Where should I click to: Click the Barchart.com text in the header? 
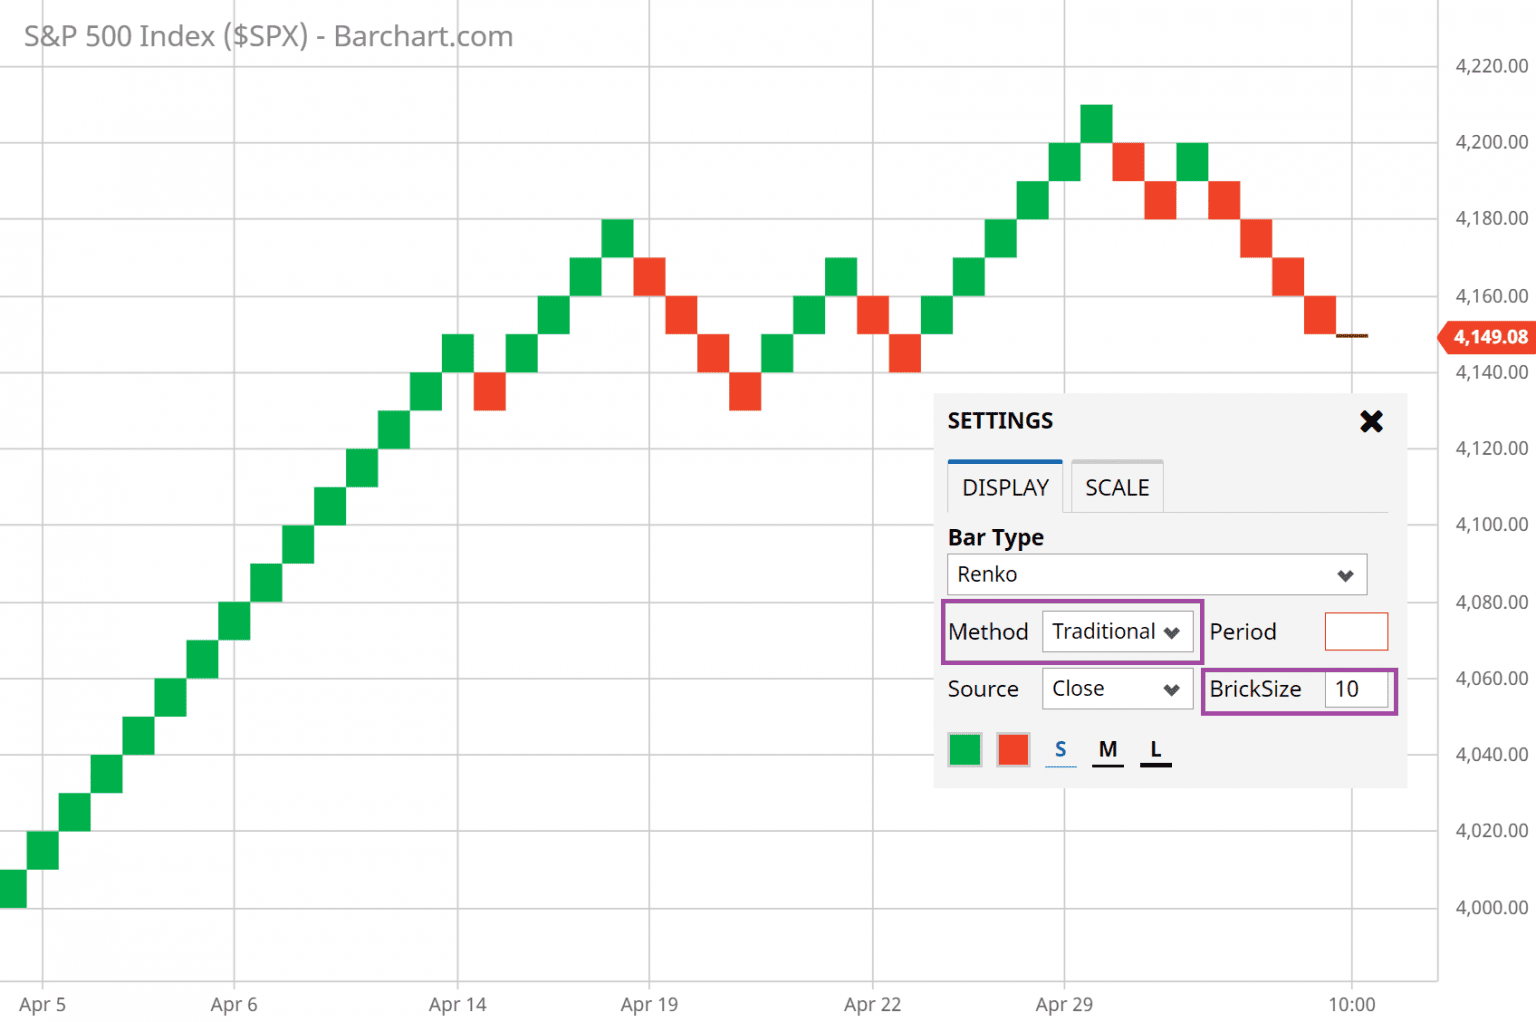click(423, 36)
